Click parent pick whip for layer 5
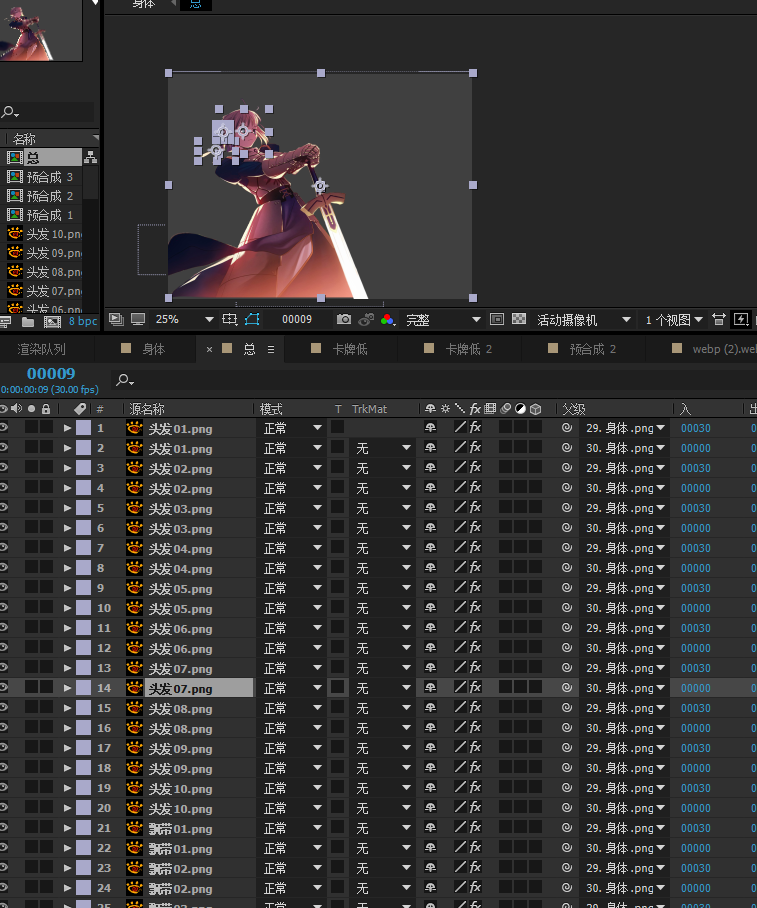 point(567,508)
